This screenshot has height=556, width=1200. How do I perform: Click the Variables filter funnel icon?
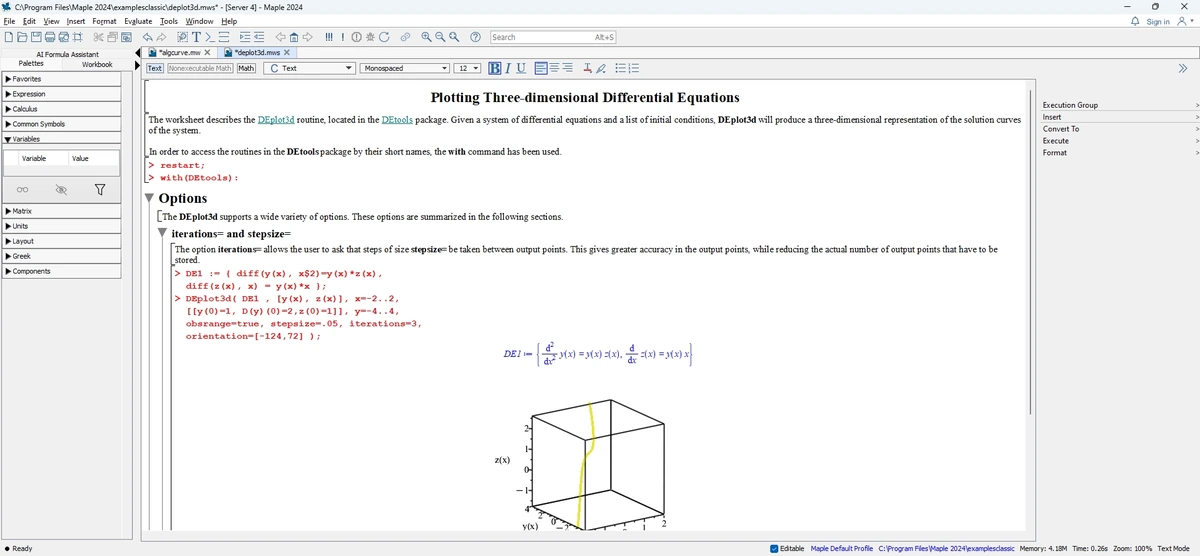click(x=100, y=190)
